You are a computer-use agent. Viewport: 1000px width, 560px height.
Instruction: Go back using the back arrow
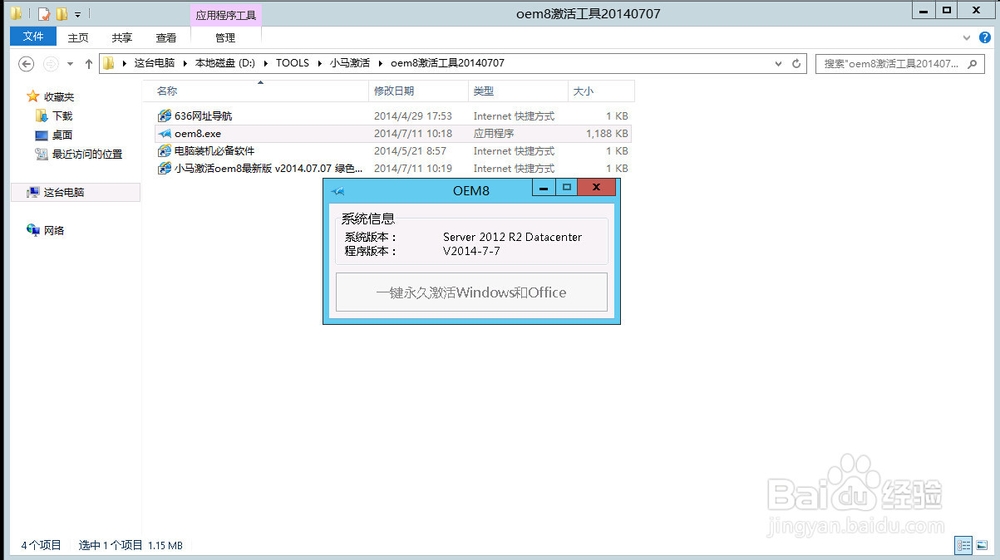tap(26, 64)
